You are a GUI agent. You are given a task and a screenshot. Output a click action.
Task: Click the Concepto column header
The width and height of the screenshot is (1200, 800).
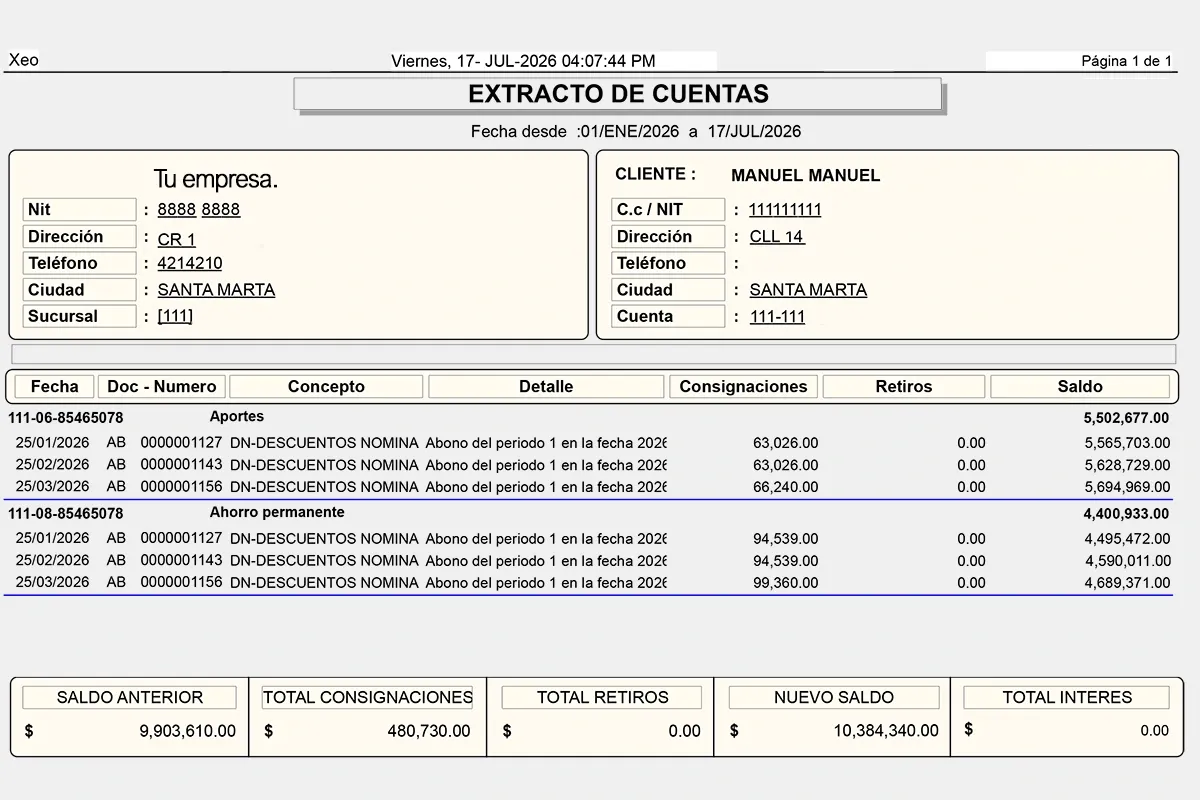pos(326,387)
